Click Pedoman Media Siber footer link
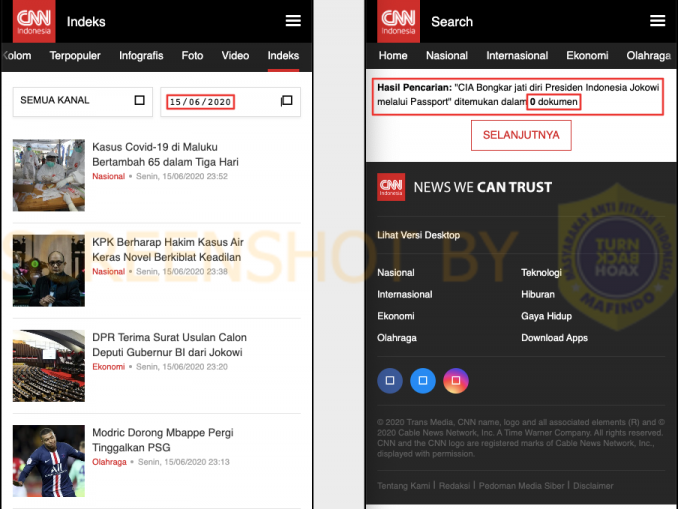This screenshot has width=678, height=509. point(521,486)
